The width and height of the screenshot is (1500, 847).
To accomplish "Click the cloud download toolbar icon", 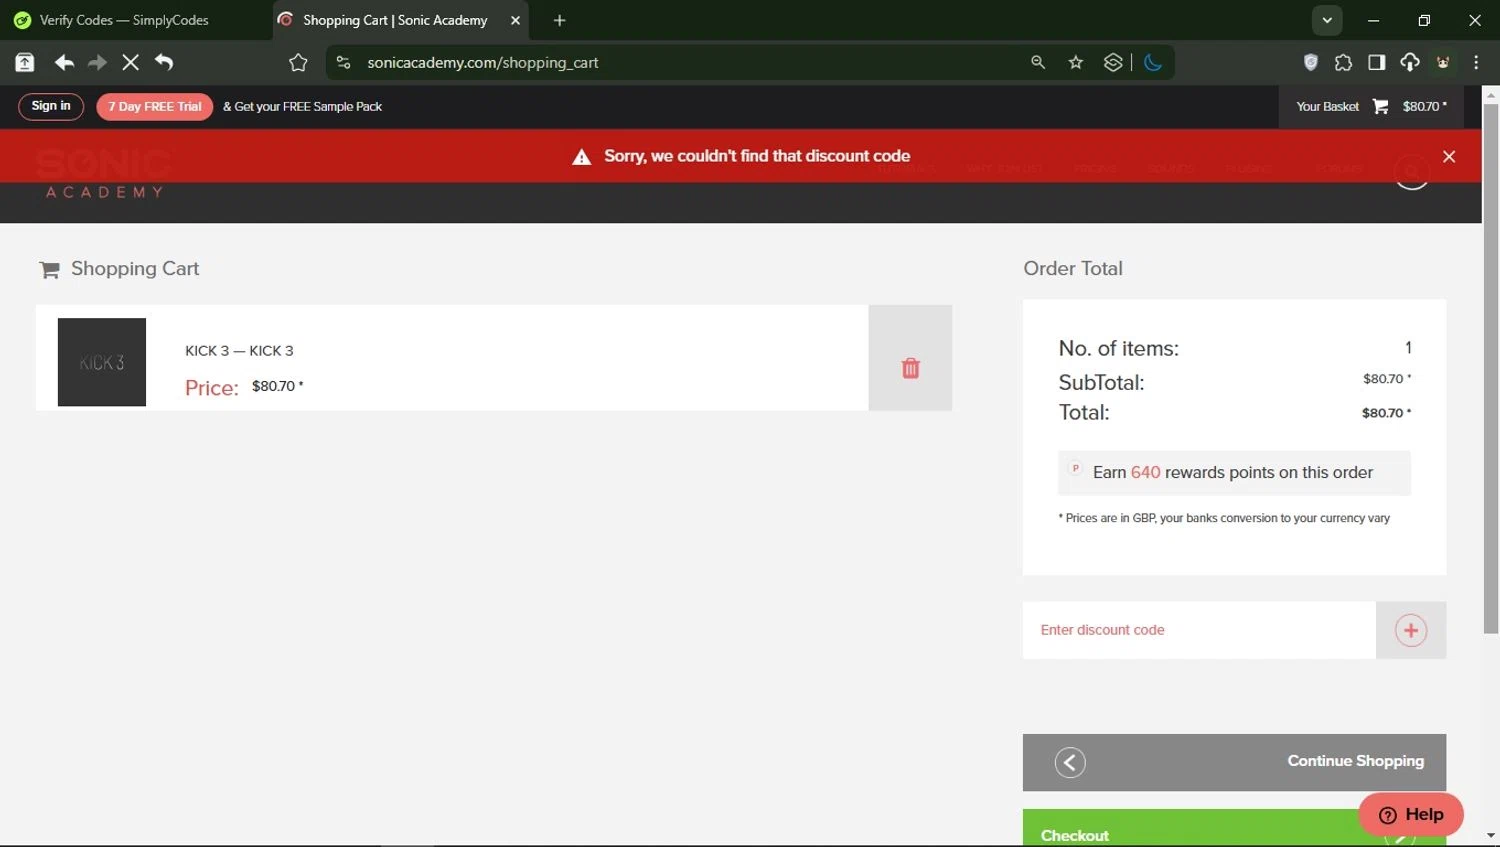I will [x=1410, y=63].
